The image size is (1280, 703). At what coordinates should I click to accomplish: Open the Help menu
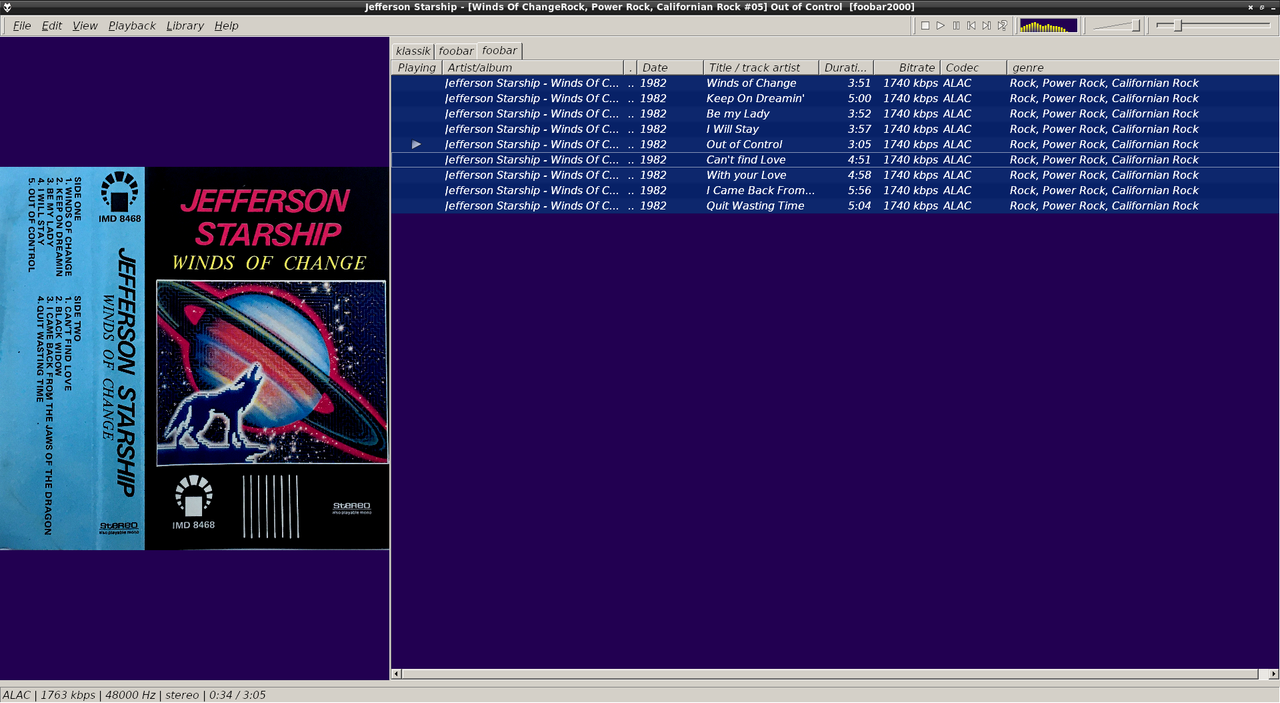coord(227,25)
